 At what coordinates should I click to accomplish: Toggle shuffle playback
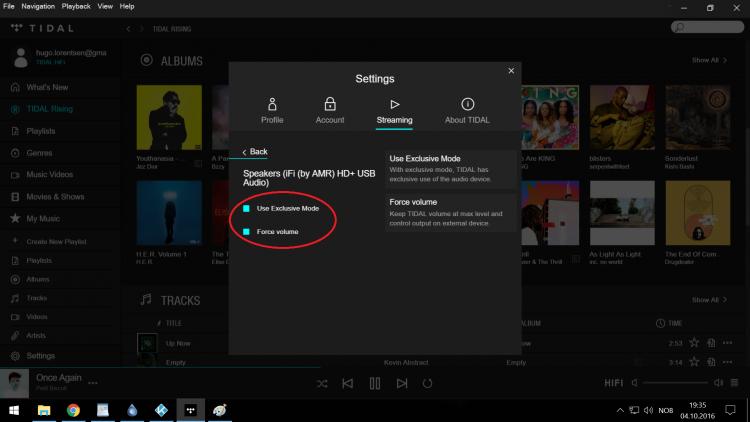322,384
